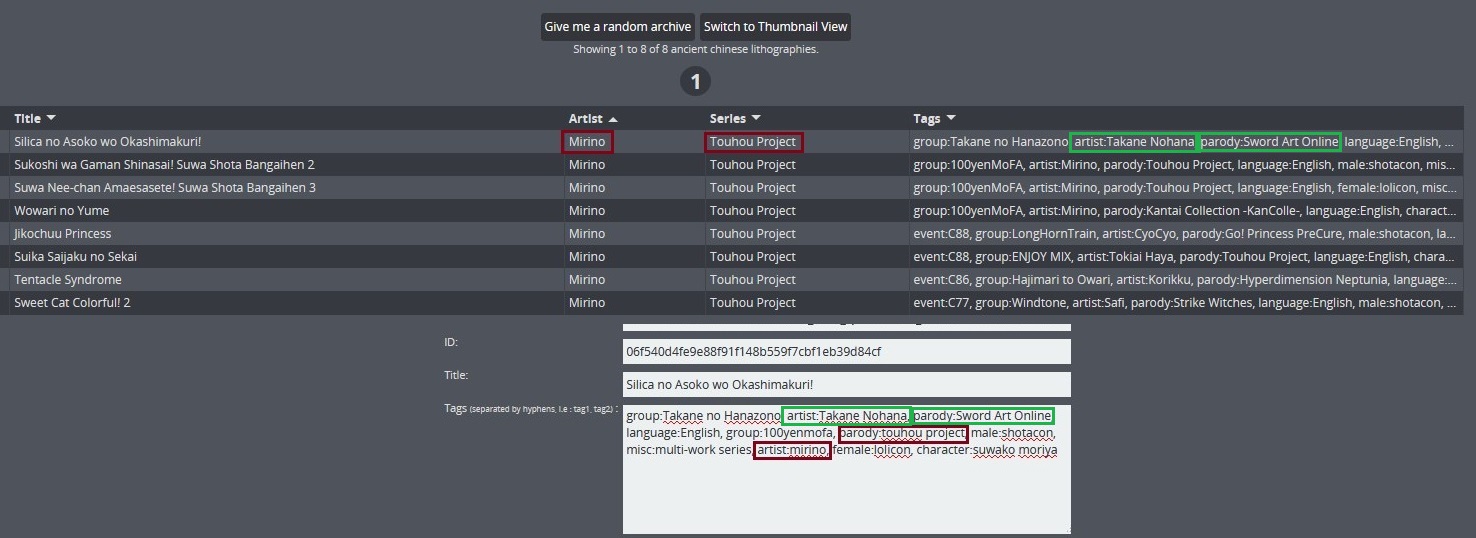Click Mirino artist cell in Silica row
The width and height of the screenshot is (1476, 538).
(x=587, y=142)
